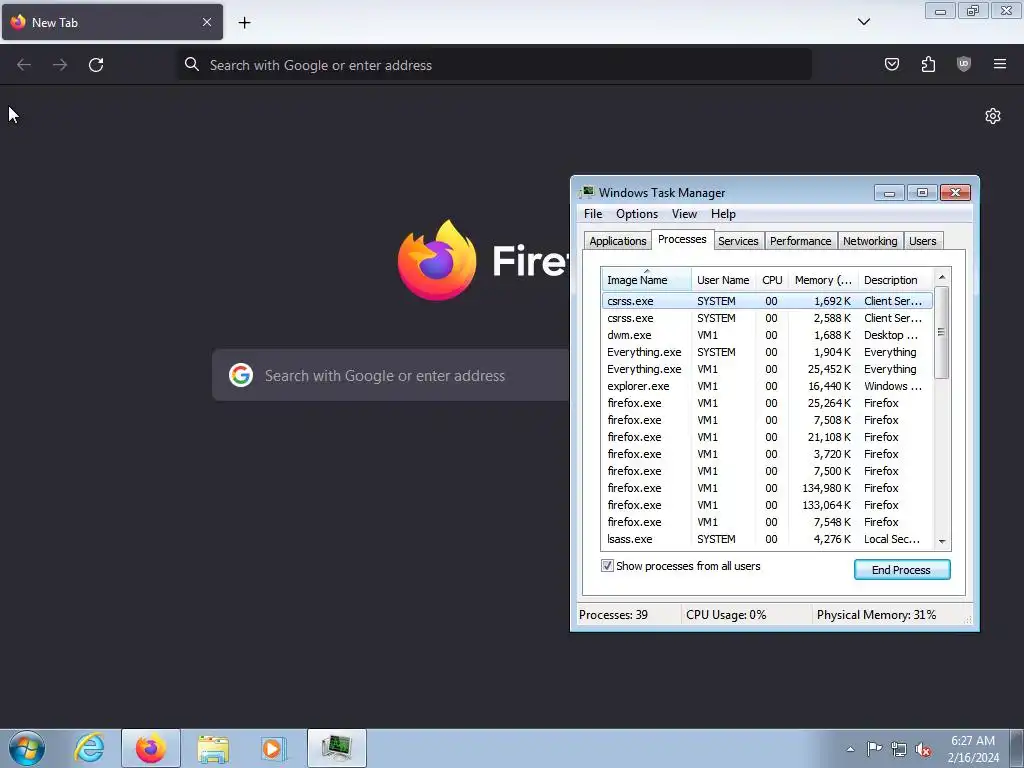Open the taskbar clock and date
The height and width of the screenshot is (768, 1024).
[x=973, y=749]
